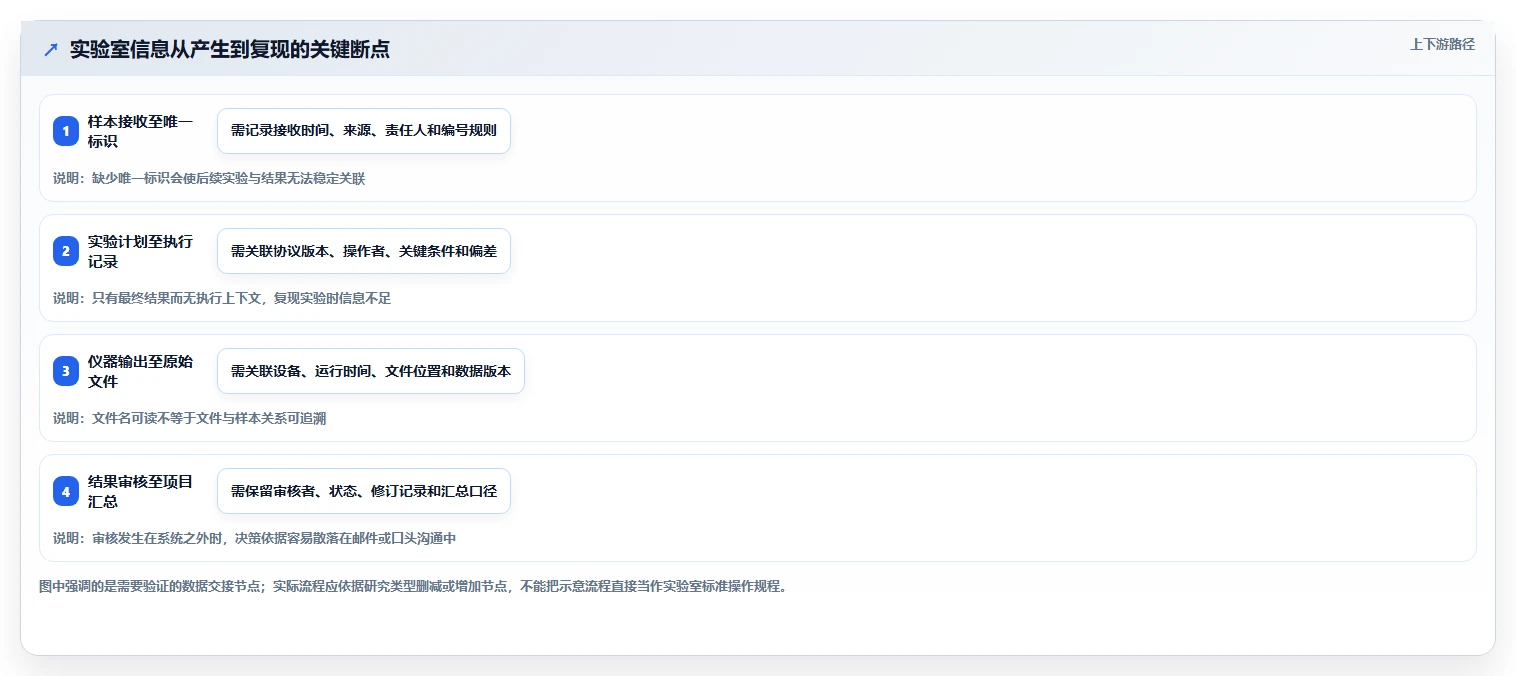The width and height of the screenshot is (1516, 676).
Task: Click the step 2 number badge
Action: point(66,251)
